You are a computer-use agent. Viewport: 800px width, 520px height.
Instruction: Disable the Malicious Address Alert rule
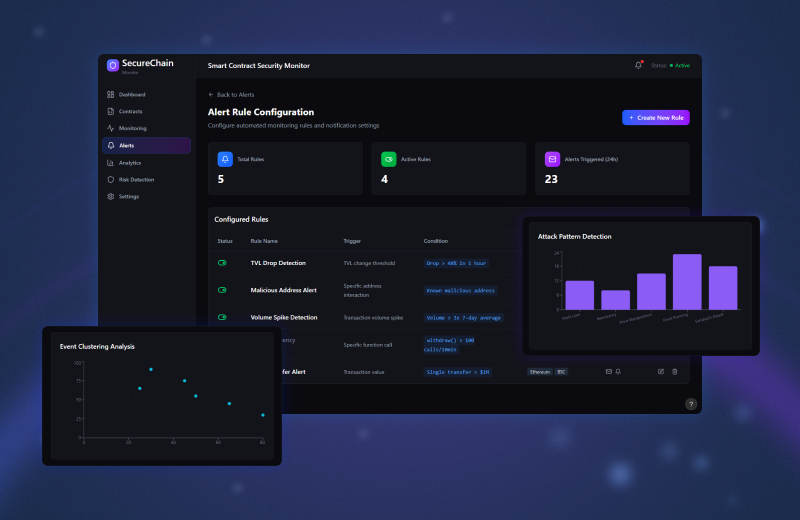pos(222,290)
